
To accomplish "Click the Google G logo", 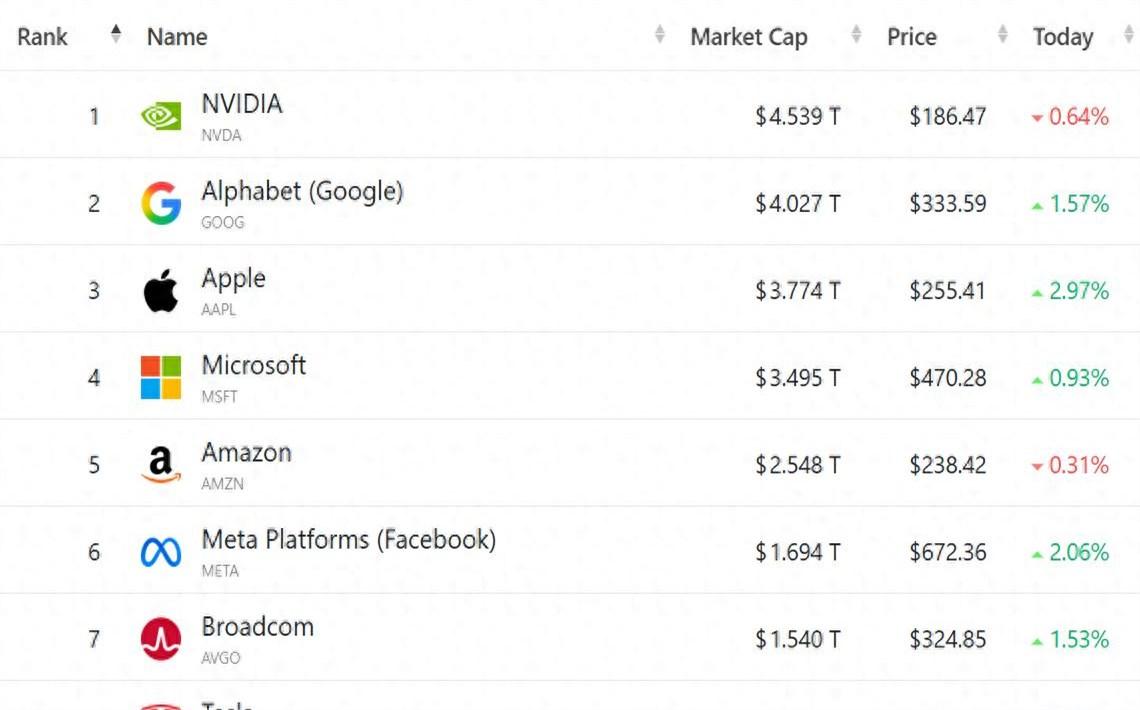I will [x=161, y=204].
